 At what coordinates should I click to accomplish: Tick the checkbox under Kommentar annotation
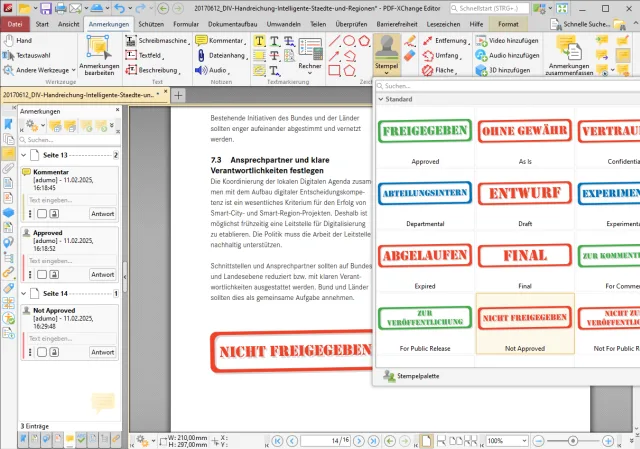coord(40,213)
